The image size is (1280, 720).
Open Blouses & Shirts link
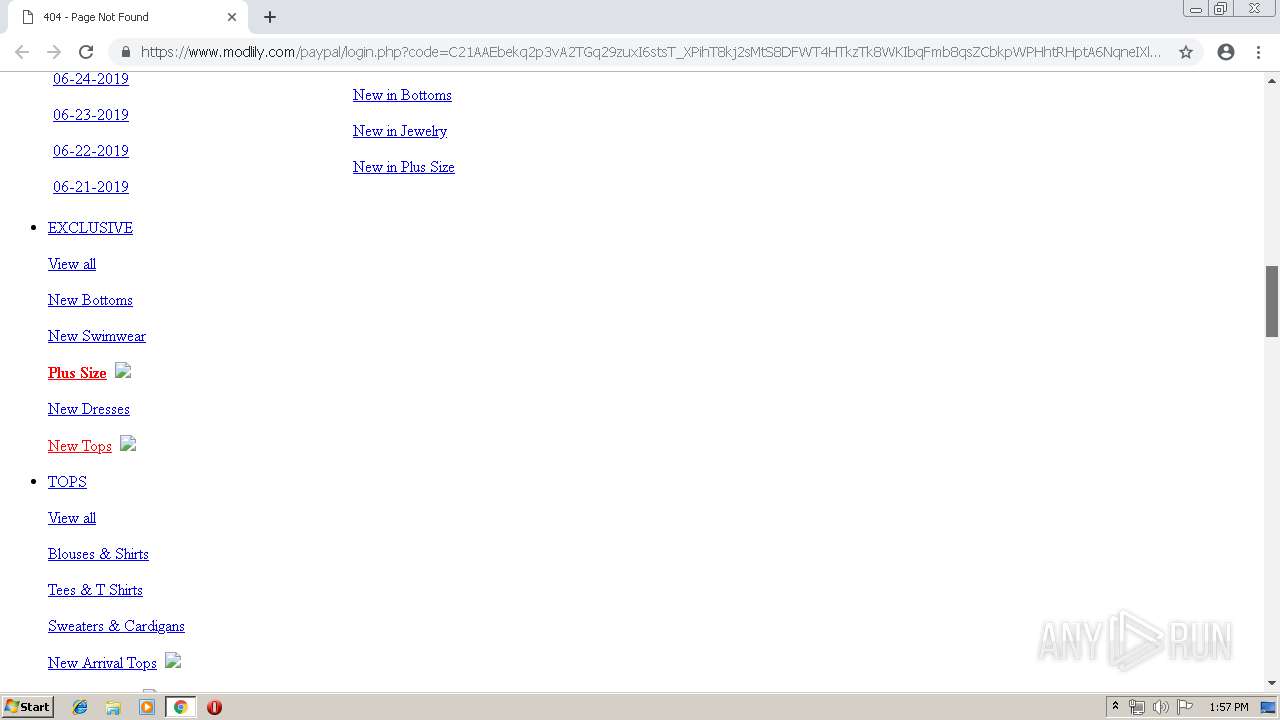pyautogui.click(x=98, y=554)
